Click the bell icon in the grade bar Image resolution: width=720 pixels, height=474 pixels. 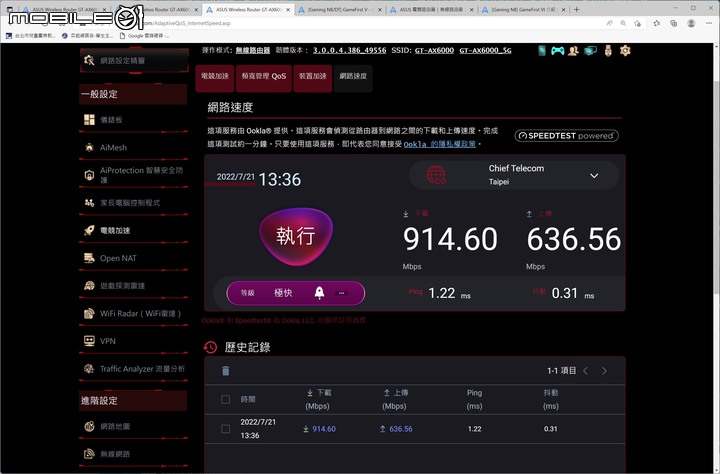tap(320, 293)
